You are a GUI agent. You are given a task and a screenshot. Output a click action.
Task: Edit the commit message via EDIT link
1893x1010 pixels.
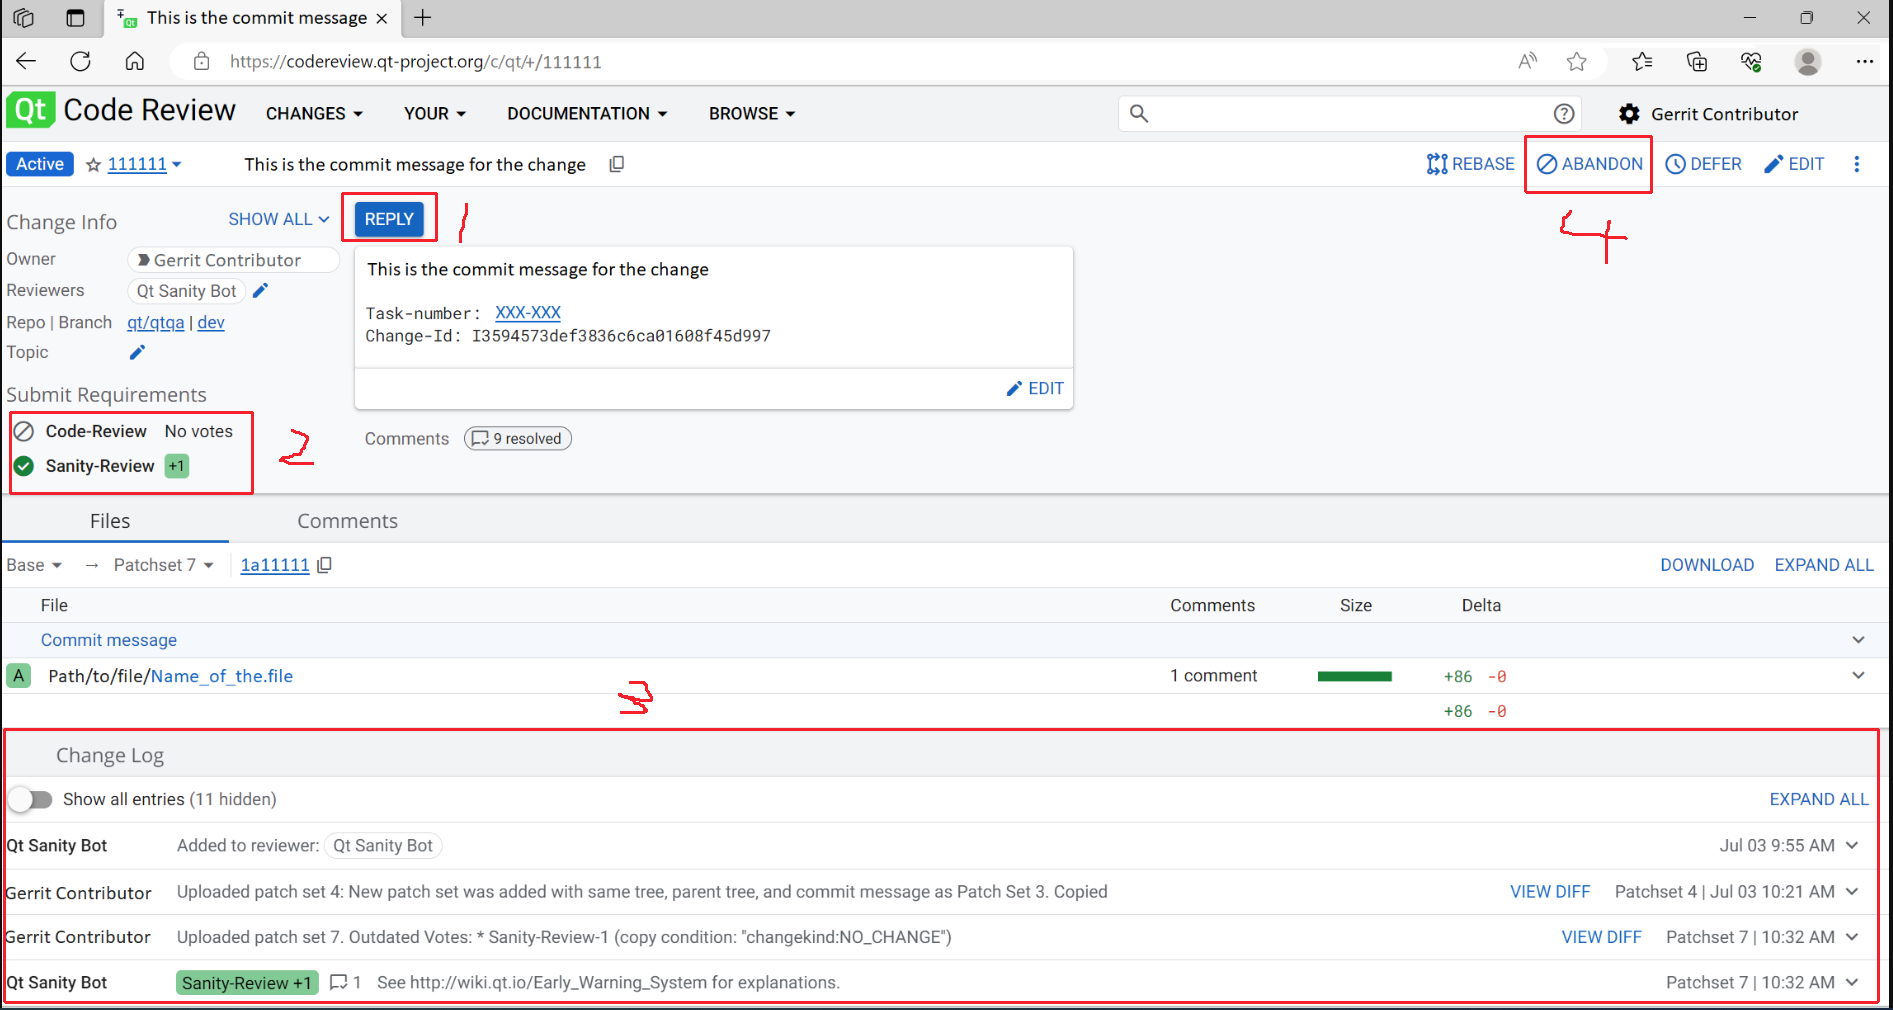1035,388
